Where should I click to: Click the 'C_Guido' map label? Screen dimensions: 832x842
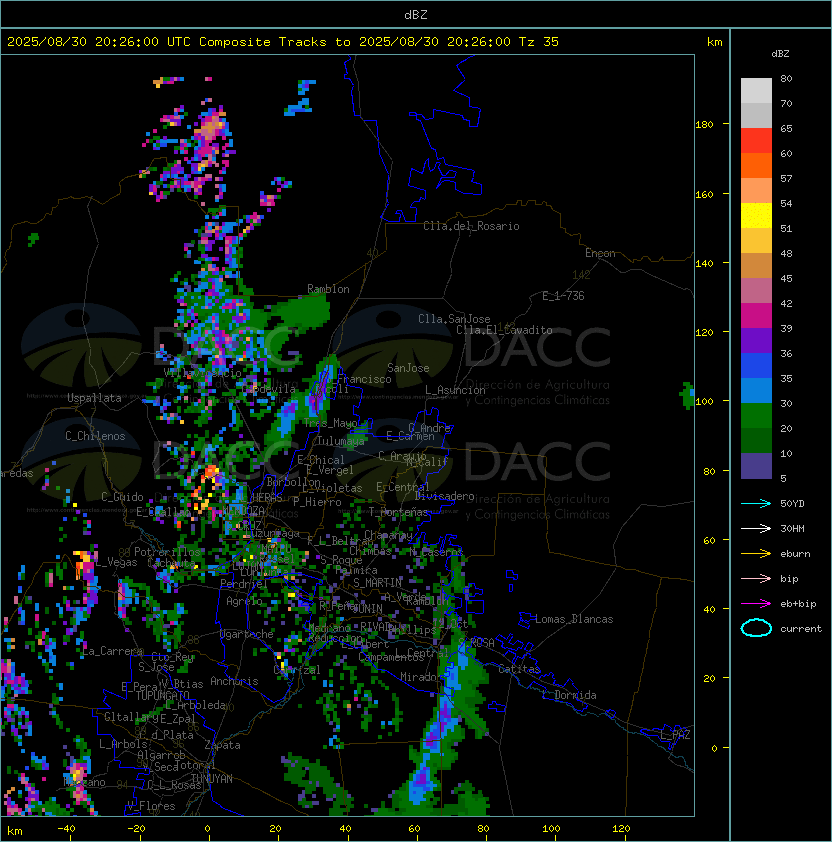[x=122, y=497]
